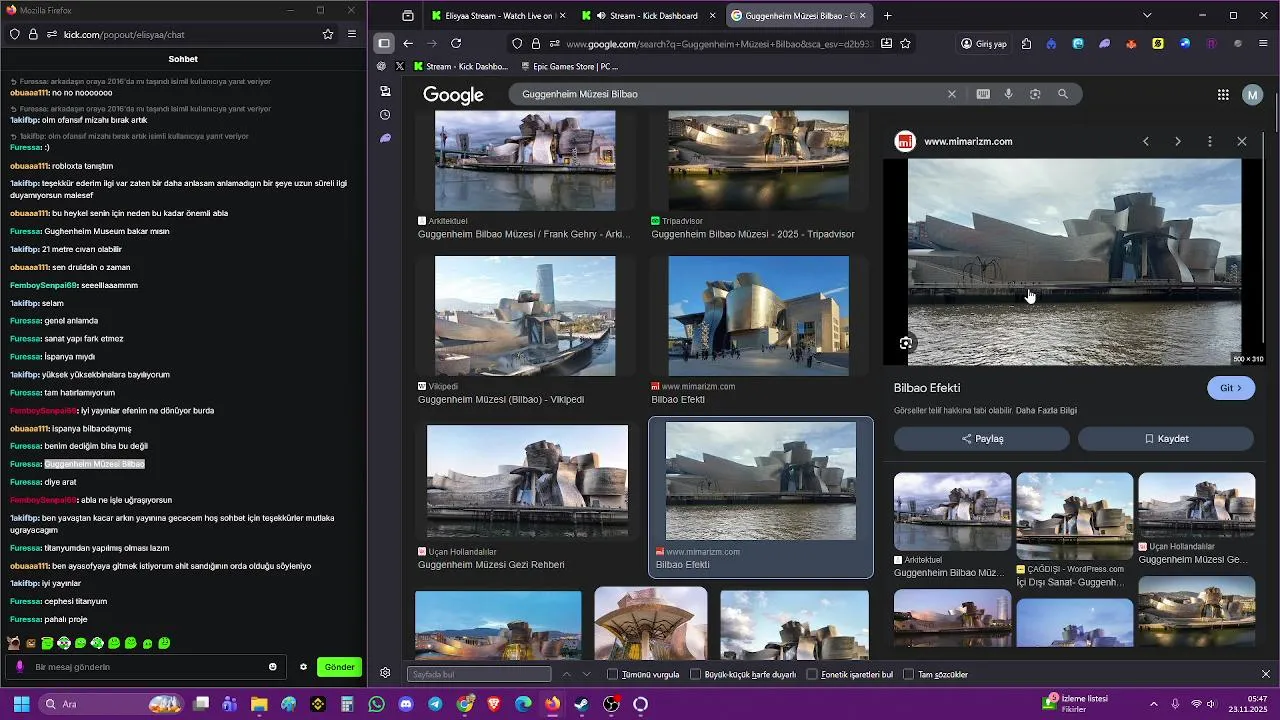Viewport: 1280px width, 720px height.
Task: Open the Google on-screen keyboard
Action: tap(983, 94)
